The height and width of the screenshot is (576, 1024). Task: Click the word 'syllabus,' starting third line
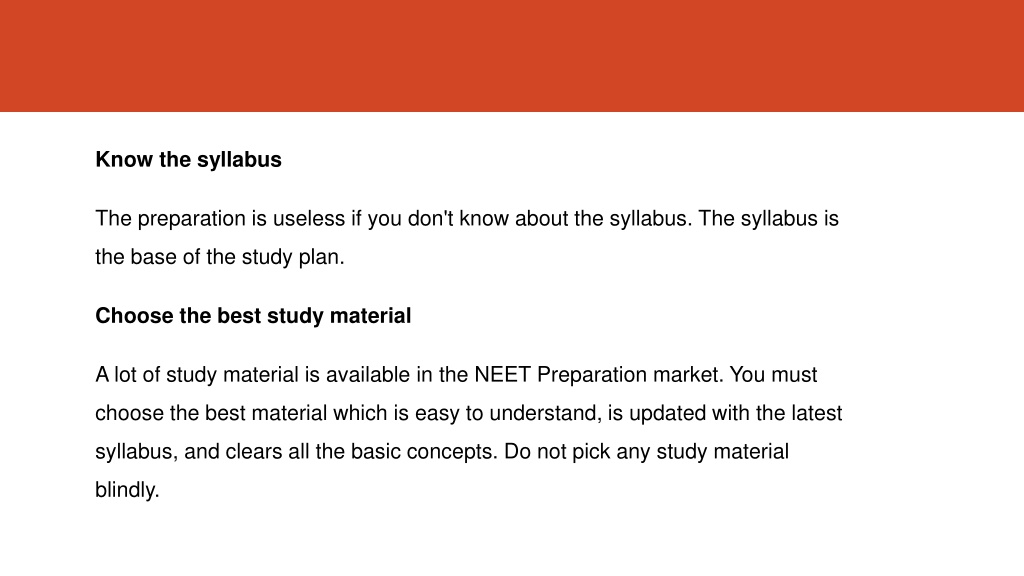[136, 453]
